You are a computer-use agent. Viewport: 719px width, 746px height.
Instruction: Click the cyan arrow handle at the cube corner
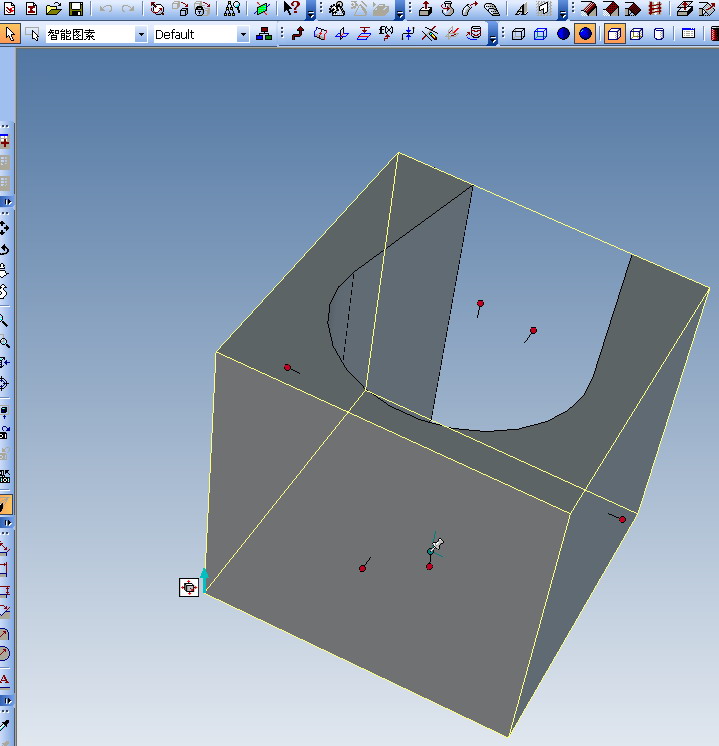tap(204, 579)
